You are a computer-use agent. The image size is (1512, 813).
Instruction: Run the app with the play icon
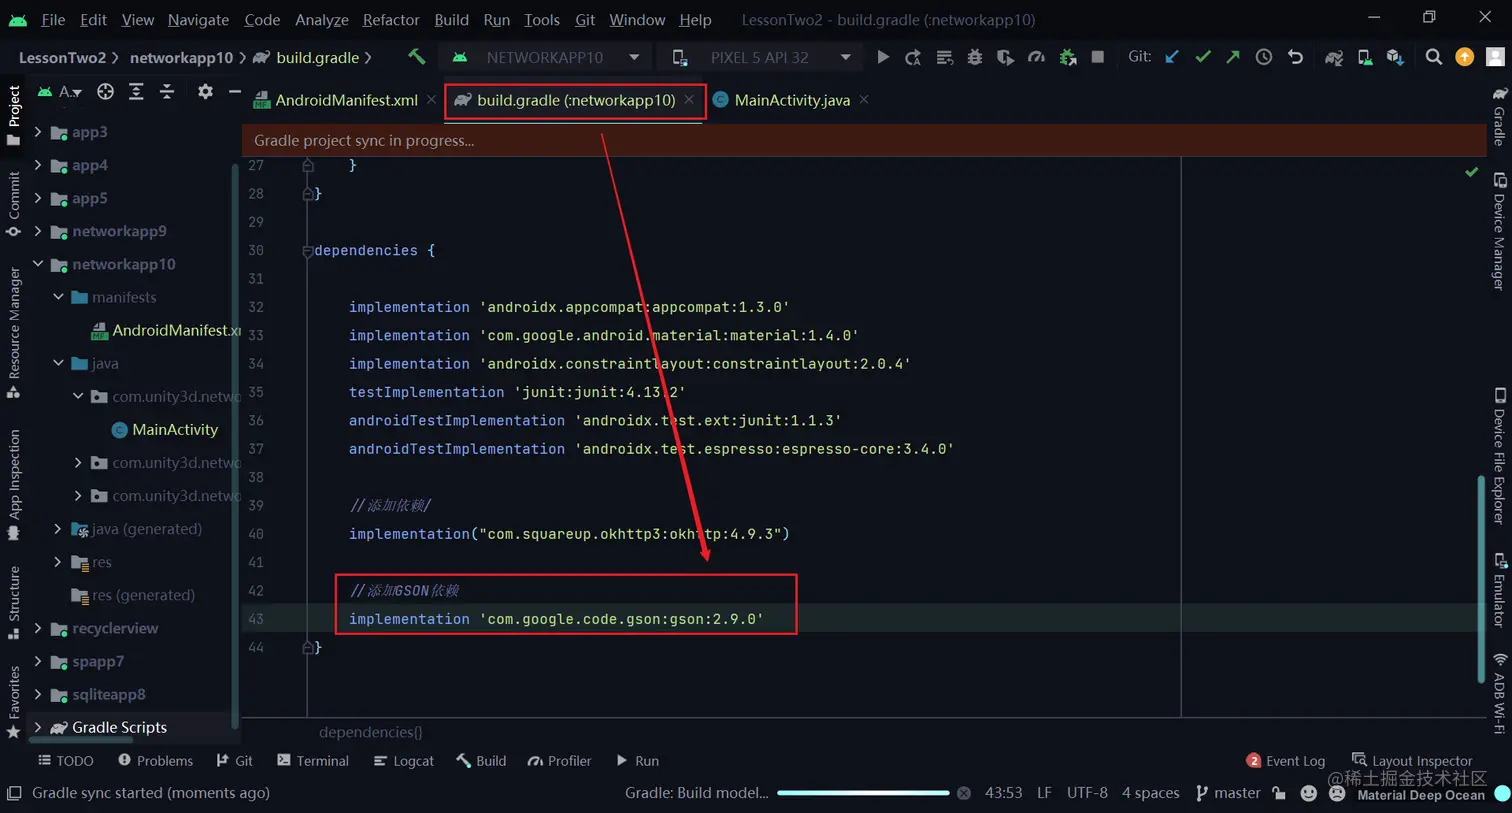click(x=883, y=57)
